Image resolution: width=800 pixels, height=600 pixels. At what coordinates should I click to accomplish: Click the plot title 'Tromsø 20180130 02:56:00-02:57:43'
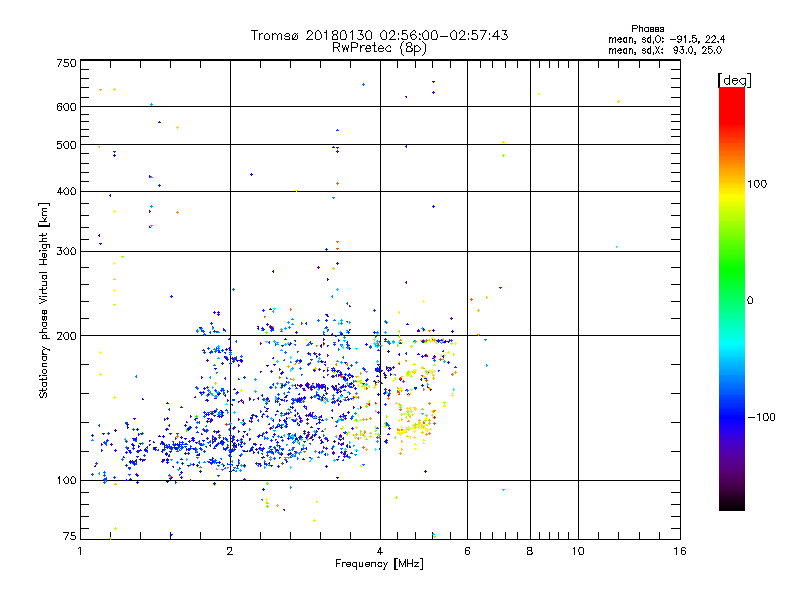379,35
